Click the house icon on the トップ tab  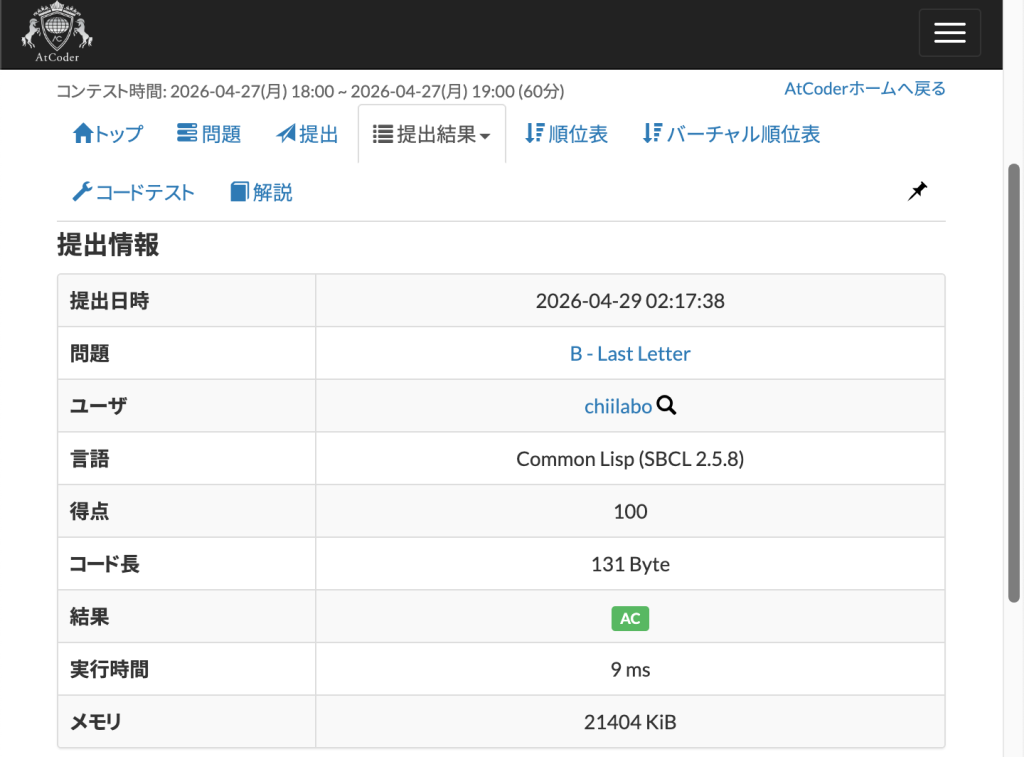click(82, 134)
